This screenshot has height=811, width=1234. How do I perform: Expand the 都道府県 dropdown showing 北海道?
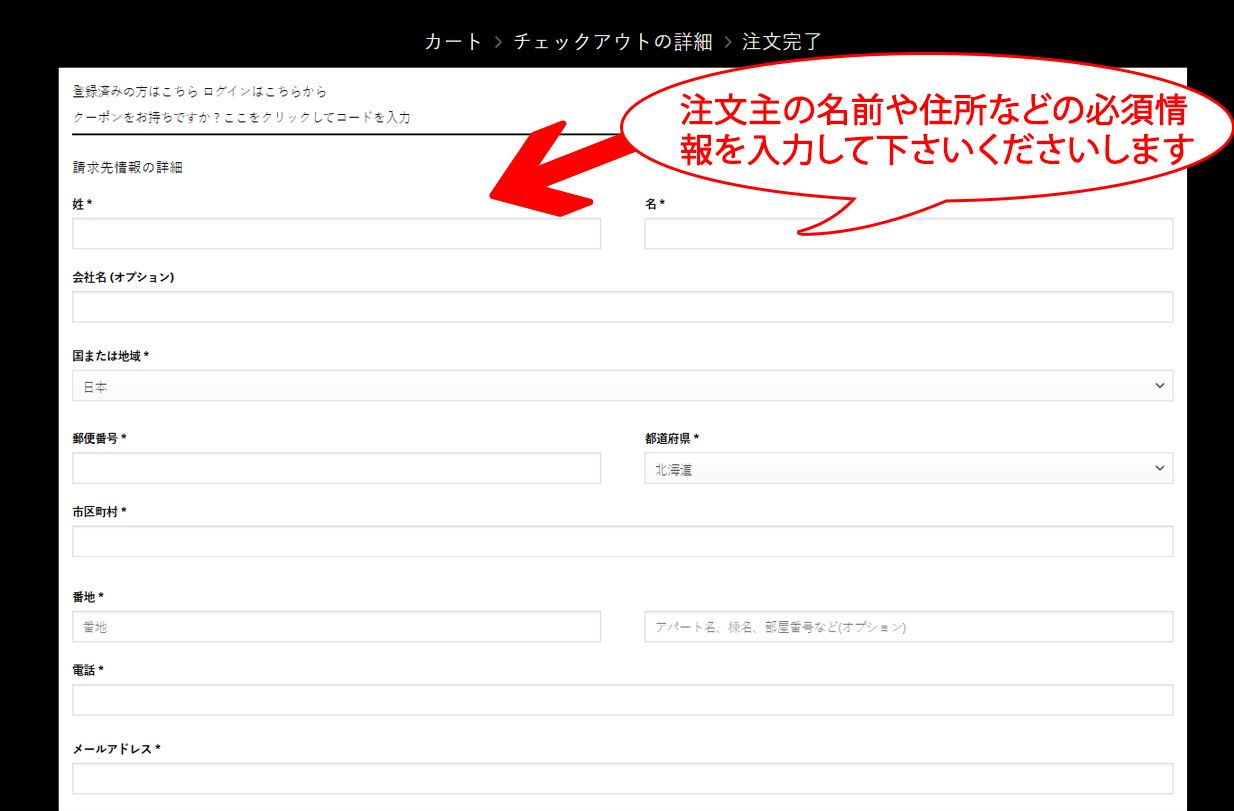click(908, 468)
